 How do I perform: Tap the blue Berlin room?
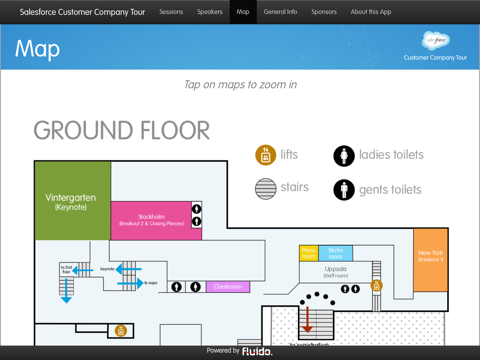click(x=335, y=253)
